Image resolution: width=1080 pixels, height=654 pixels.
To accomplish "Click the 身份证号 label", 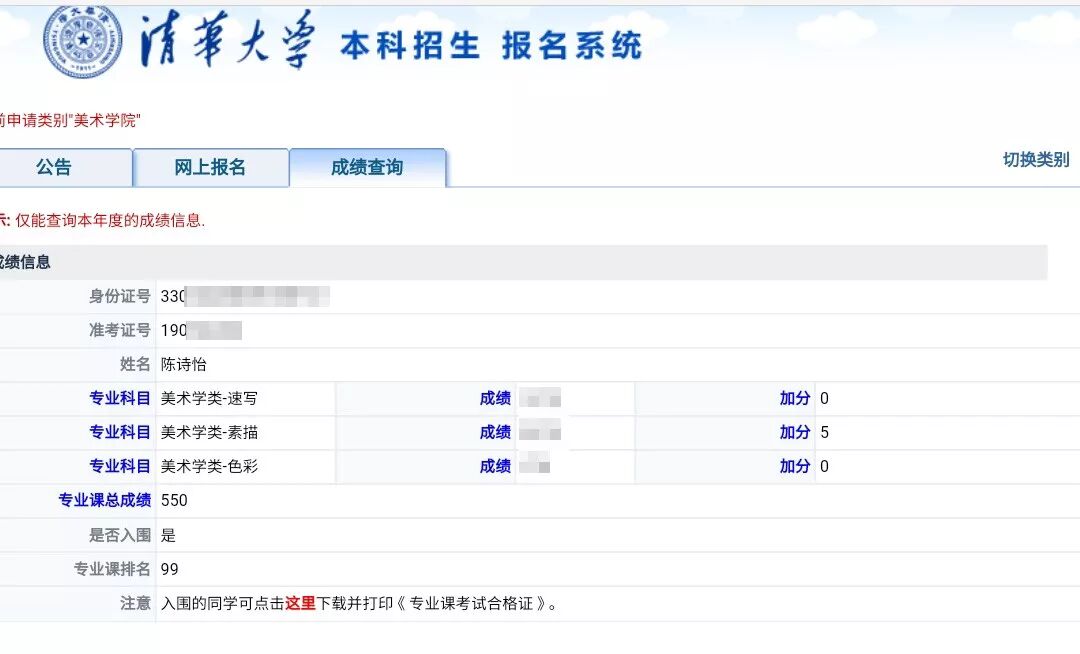I will [x=120, y=296].
